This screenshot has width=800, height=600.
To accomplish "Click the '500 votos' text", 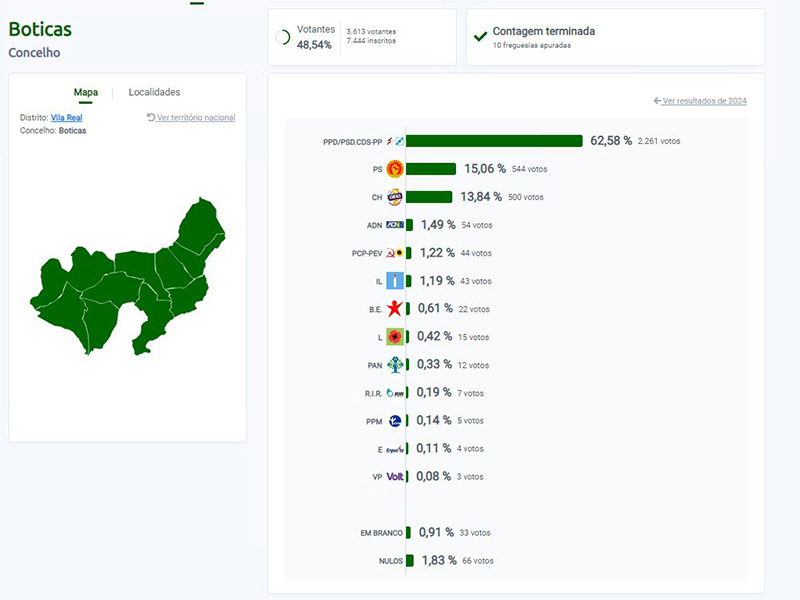I will (x=526, y=197).
